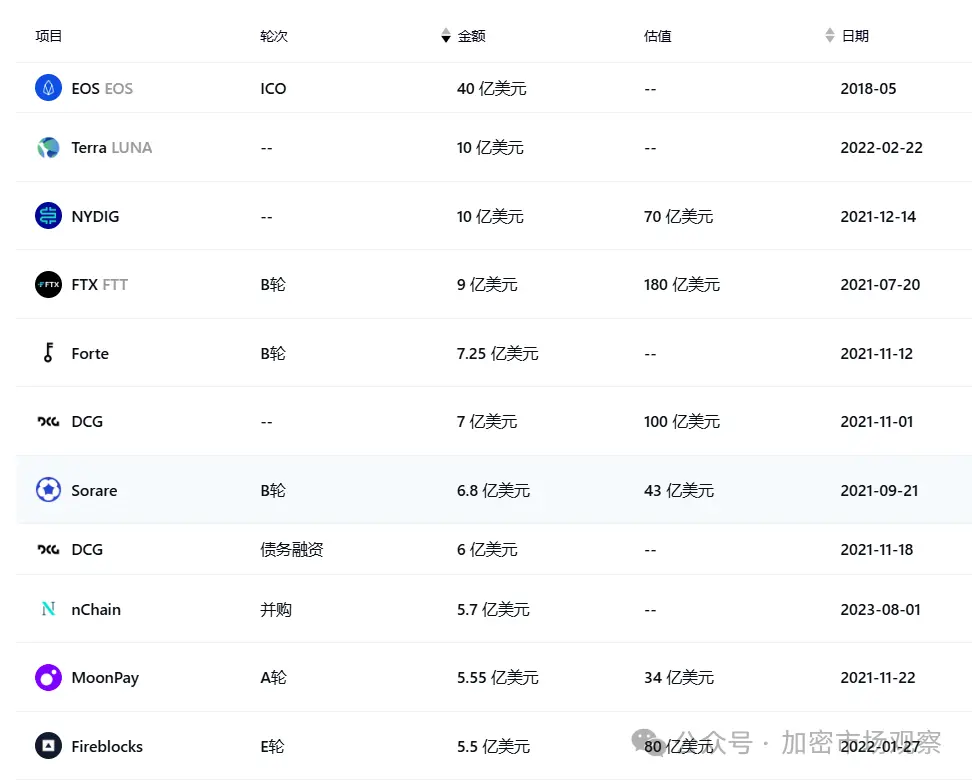Open the EOS project link
972x781 pixels.
pos(86,89)
